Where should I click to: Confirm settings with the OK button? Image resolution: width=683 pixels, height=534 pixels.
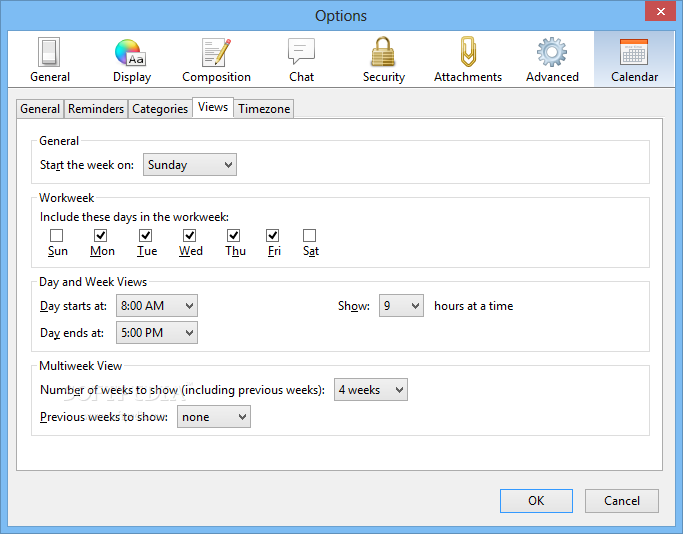click(x=536, y=501)
